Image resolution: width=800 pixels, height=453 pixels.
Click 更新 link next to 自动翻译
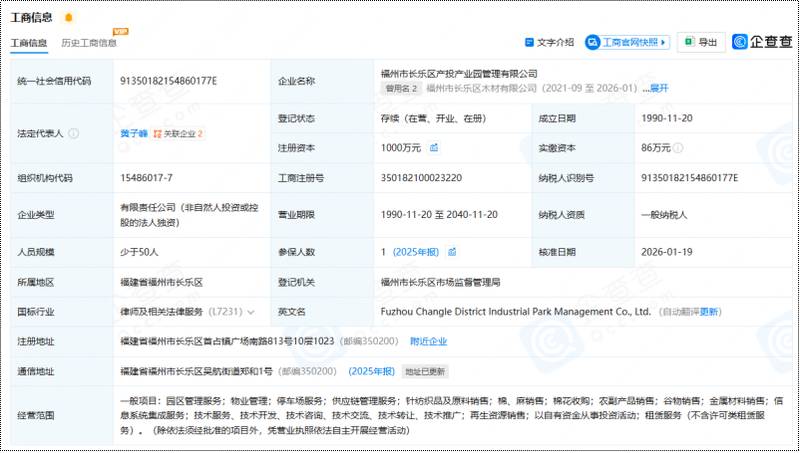pos(709,312)
